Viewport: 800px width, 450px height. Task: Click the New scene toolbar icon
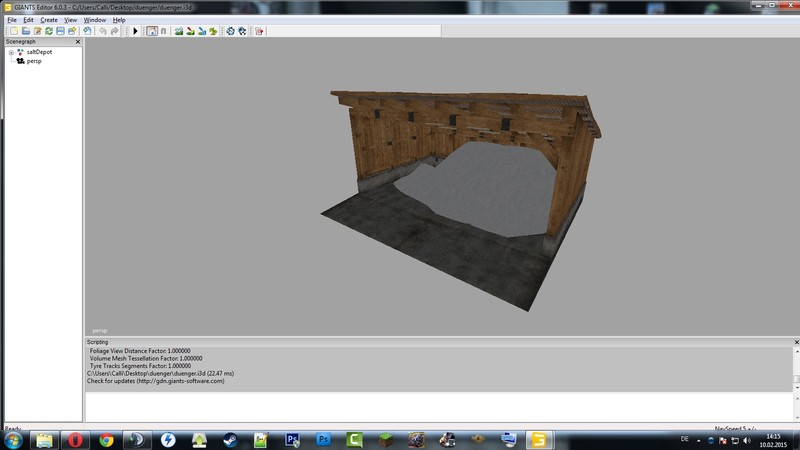point(13,31)
